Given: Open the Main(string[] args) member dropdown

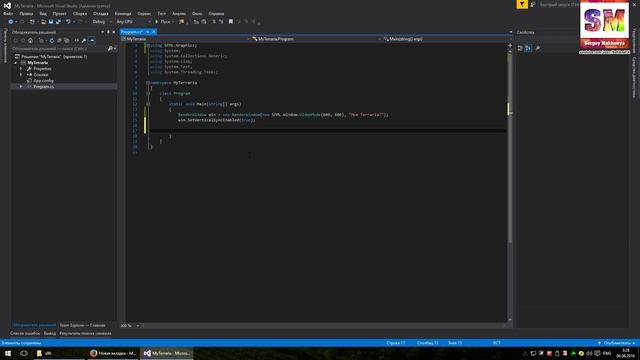Looking at the screenshot, I should point(447,39).
